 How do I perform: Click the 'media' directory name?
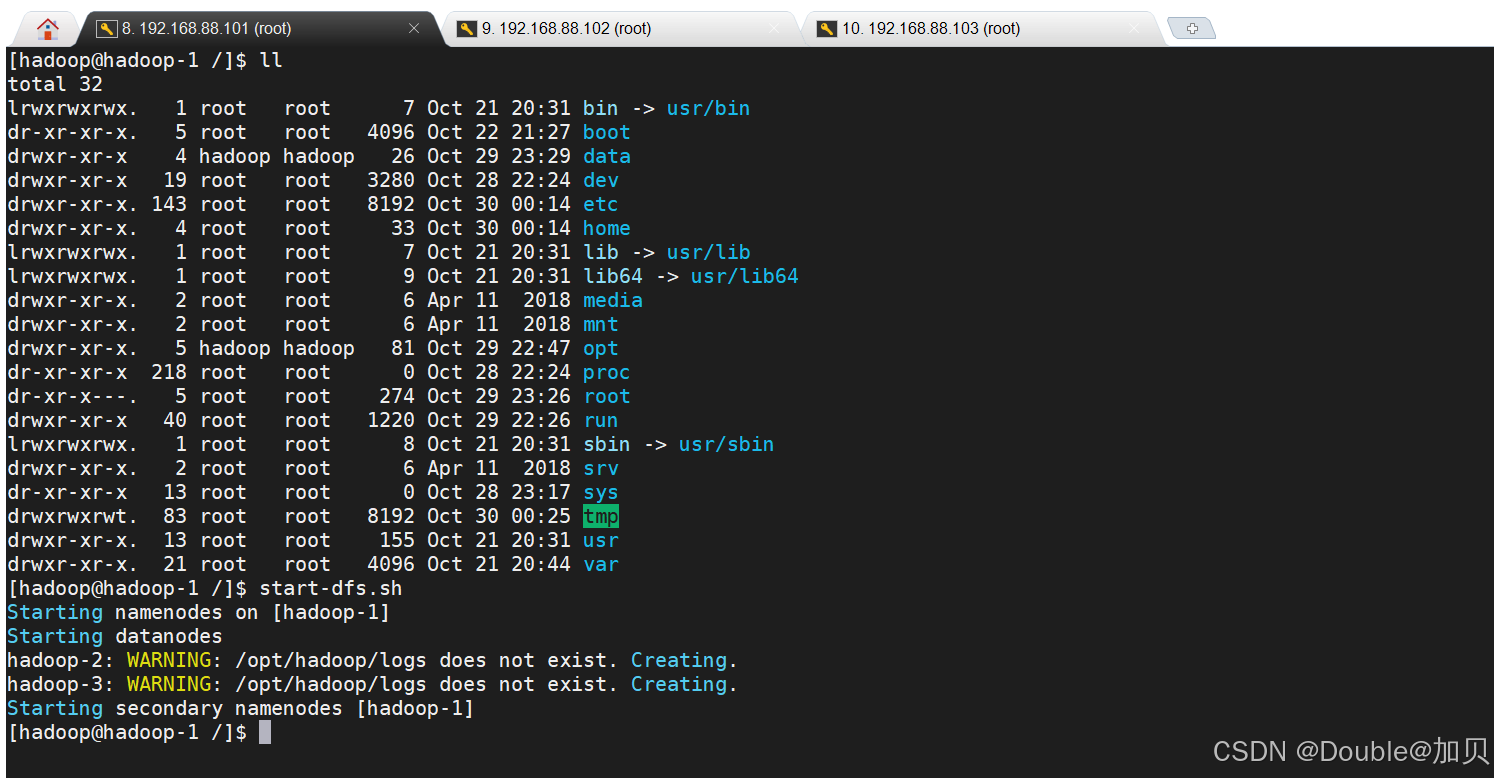point(613,300)
